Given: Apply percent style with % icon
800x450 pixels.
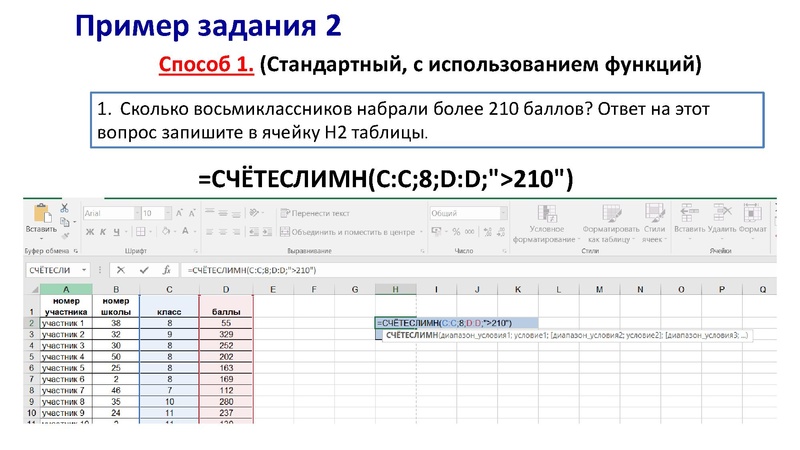Looking at the screenshot, I should pyautogui.click(x=456, y=232).
